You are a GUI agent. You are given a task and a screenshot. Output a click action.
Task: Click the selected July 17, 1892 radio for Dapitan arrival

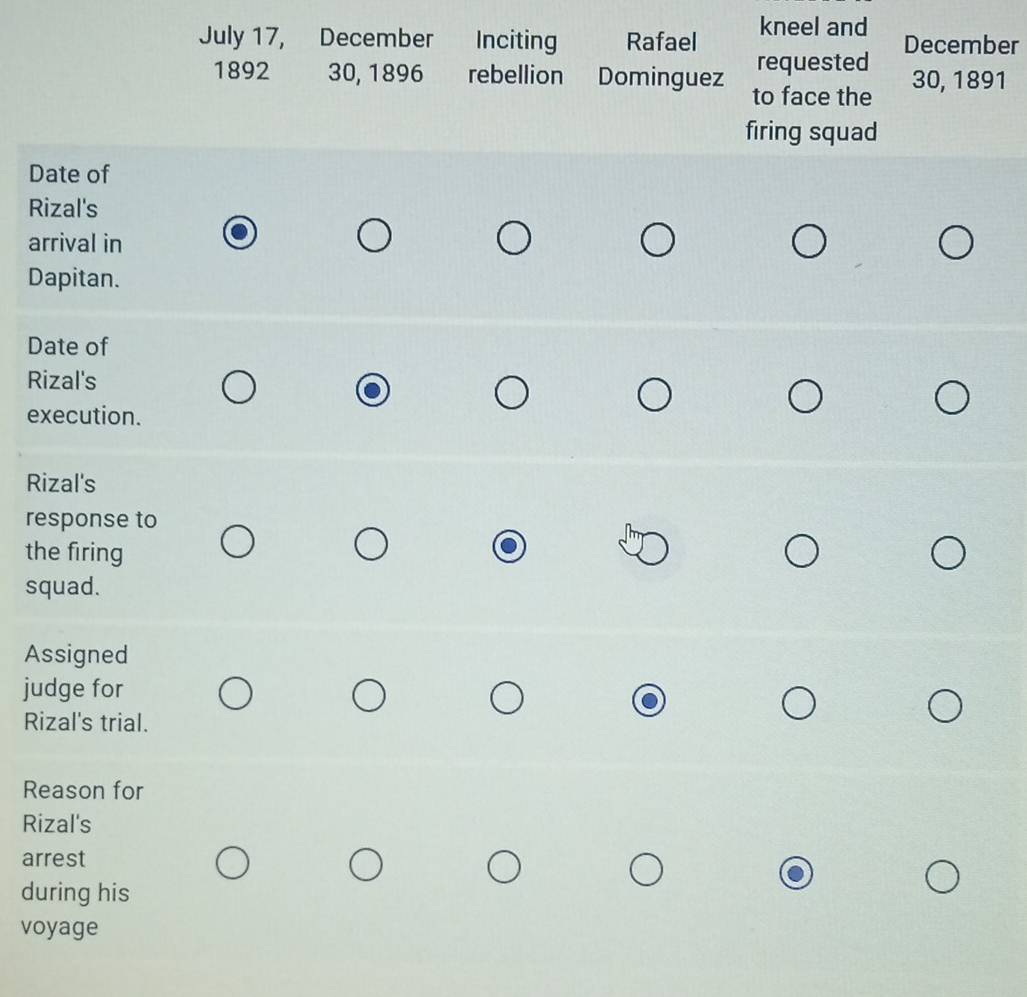pos(240,232)
